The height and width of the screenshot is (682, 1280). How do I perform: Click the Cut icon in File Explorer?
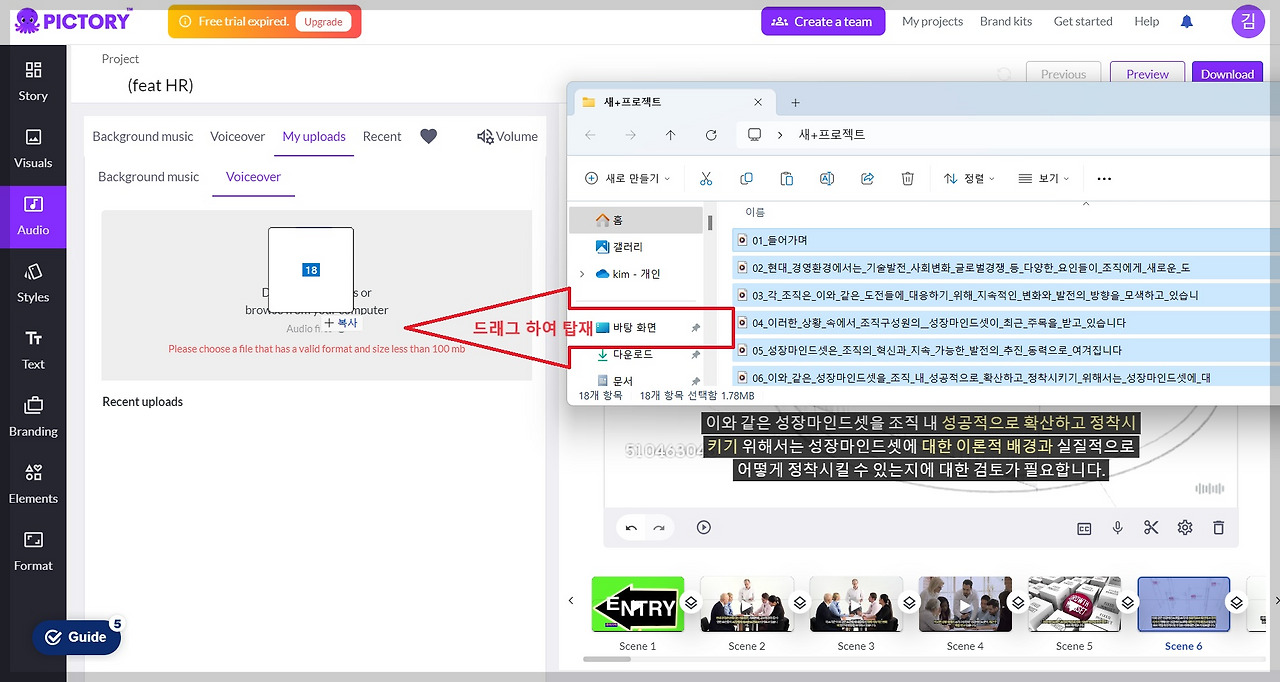[706, 179]
